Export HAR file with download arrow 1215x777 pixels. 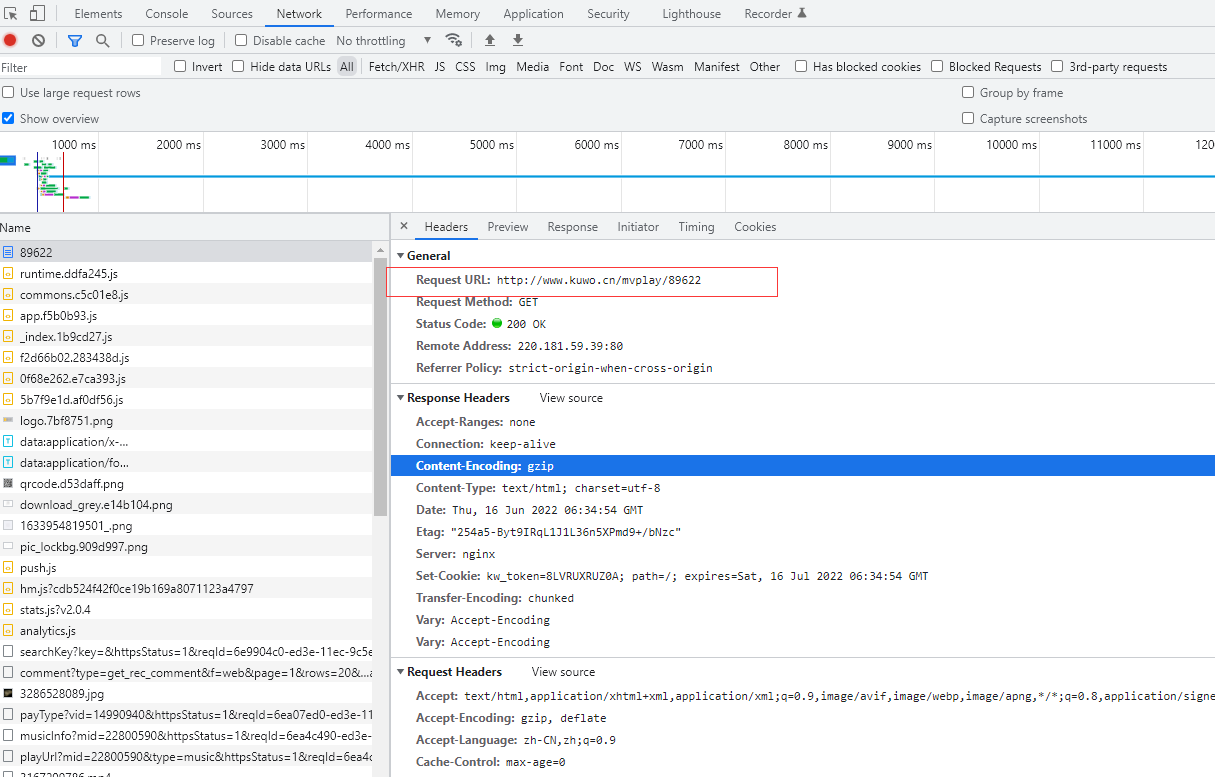click(x=518, y=40)
